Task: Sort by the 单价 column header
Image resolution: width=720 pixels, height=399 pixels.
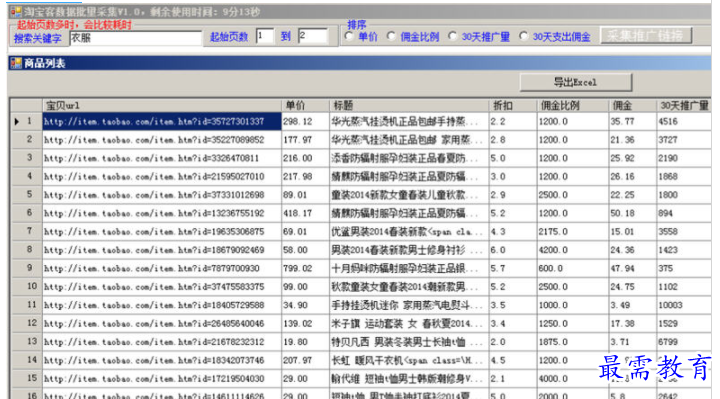Action: point(305,106)
